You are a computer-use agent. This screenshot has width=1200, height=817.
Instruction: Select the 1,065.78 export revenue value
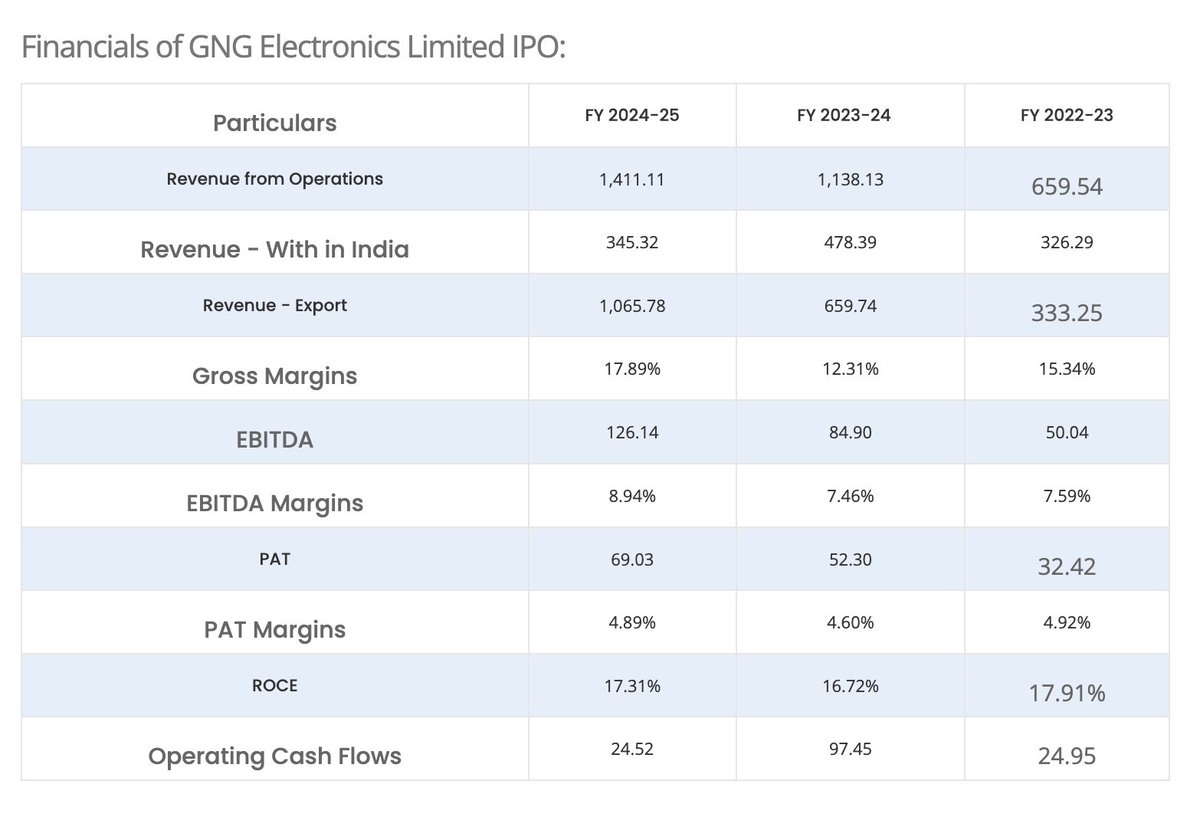pos(632,305)
